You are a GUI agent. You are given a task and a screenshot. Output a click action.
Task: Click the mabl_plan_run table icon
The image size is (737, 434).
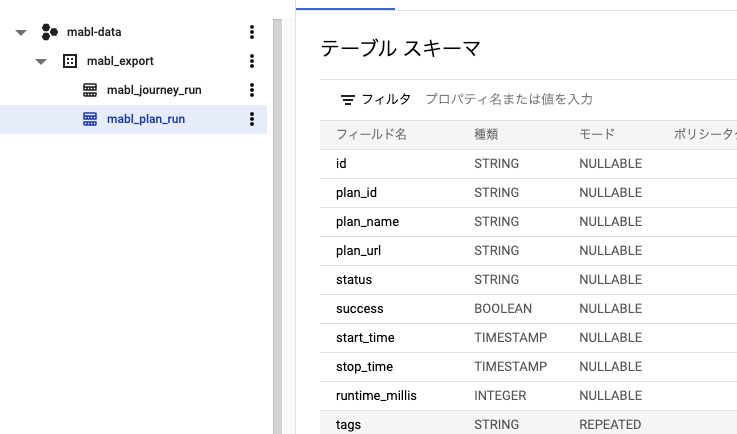pyautogui.click(x=90, y=120)
